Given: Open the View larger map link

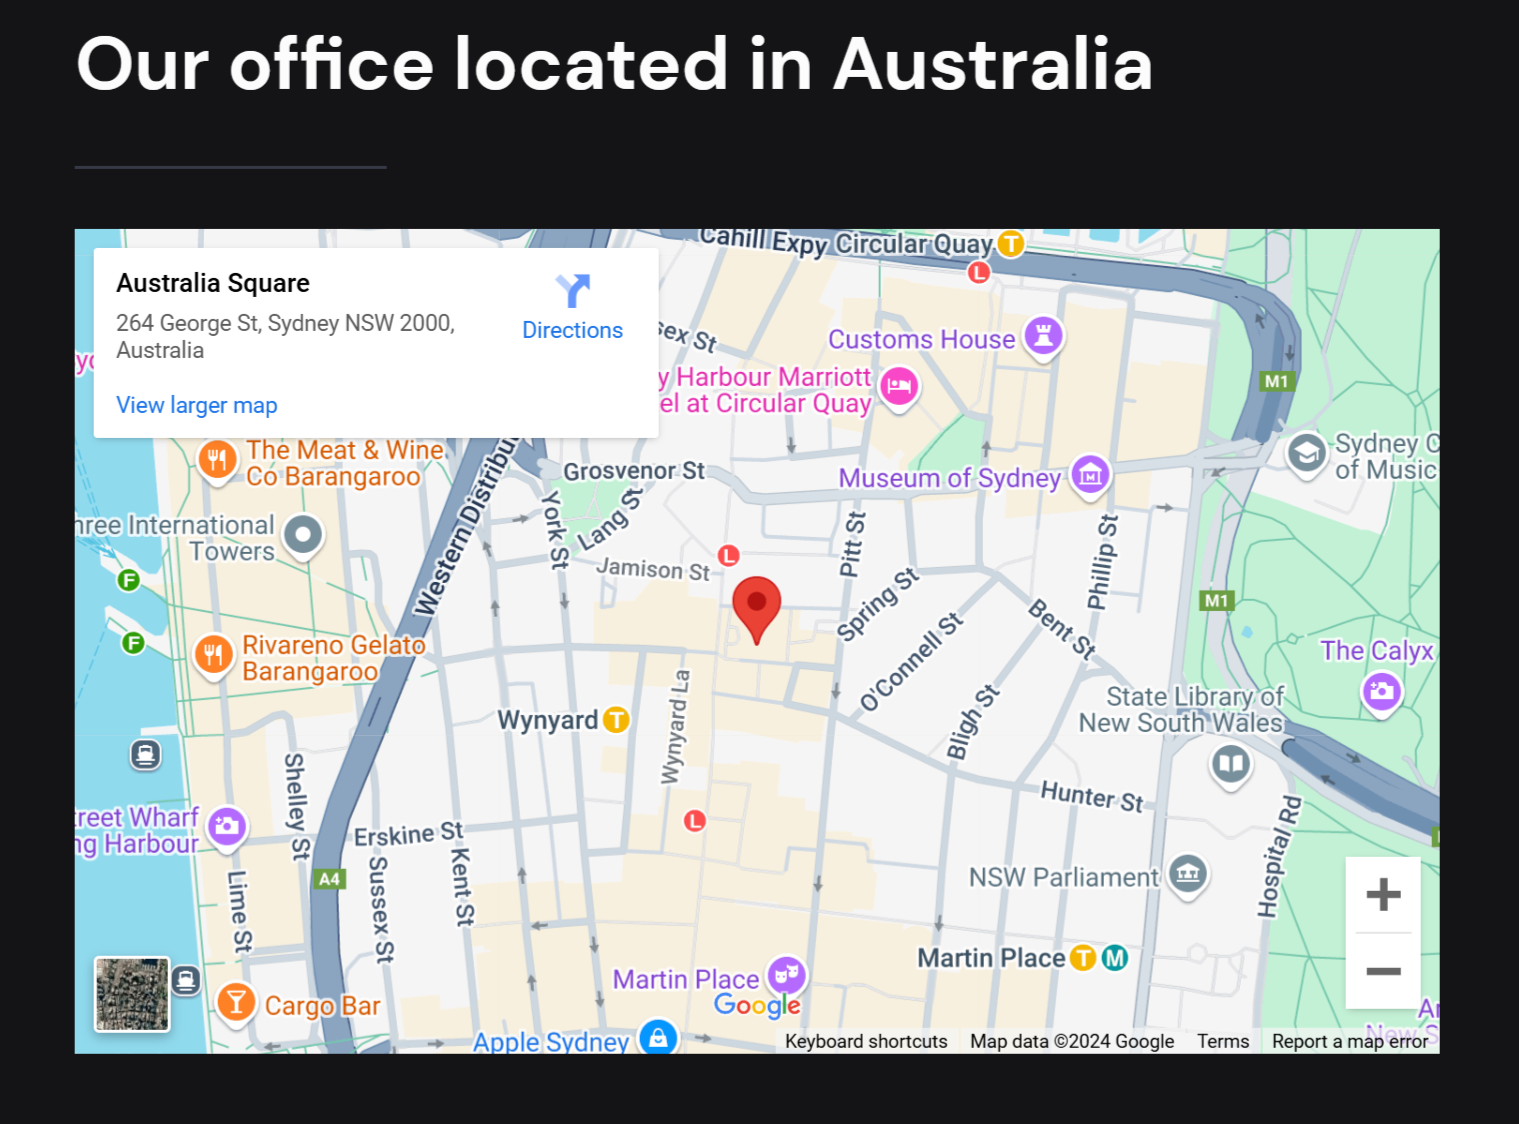Looking at the screenshot, I should [x=197, y=405].
